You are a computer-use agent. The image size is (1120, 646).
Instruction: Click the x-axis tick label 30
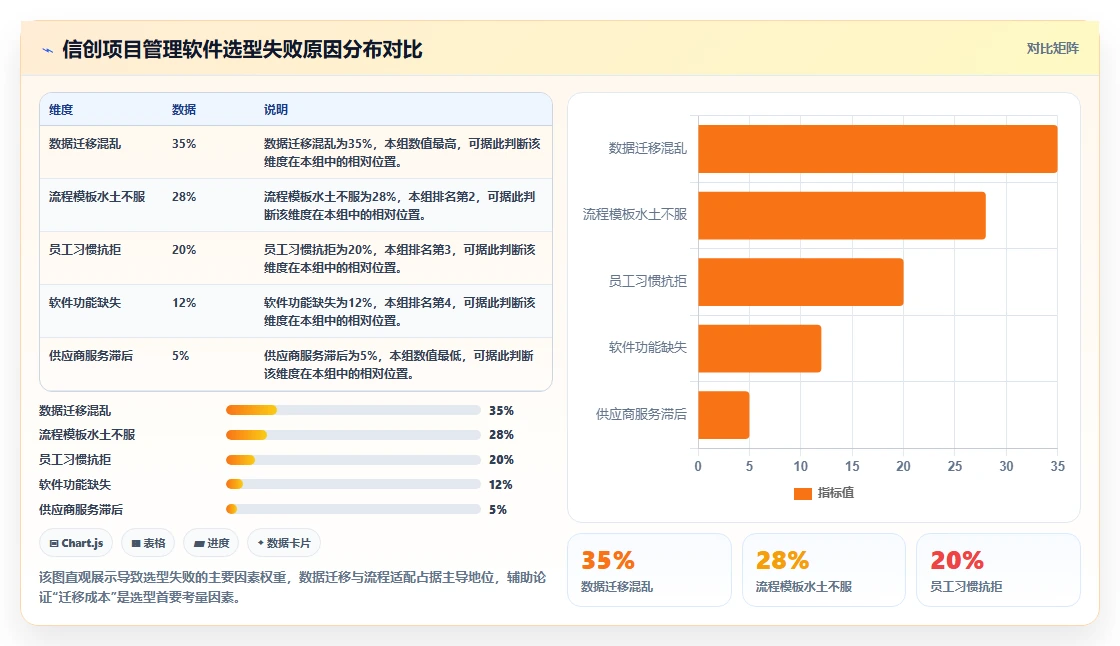coord(1006,466)
